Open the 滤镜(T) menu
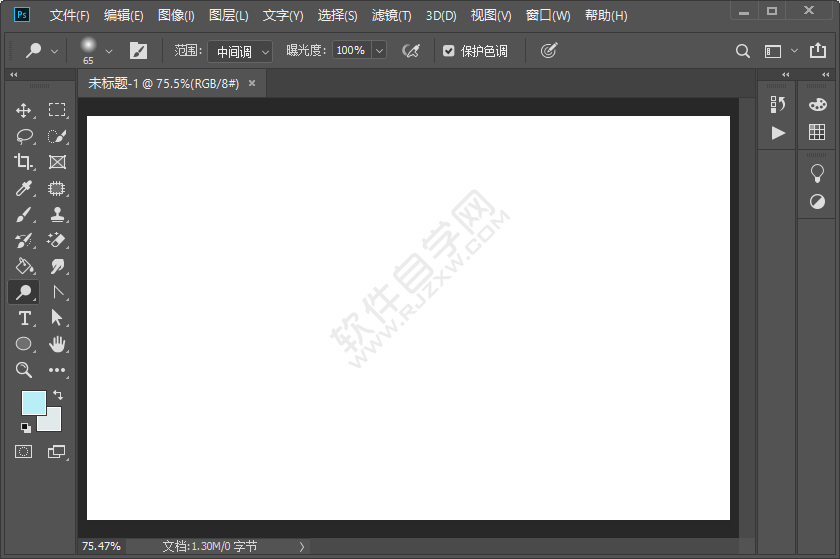 tap(392, 16)
